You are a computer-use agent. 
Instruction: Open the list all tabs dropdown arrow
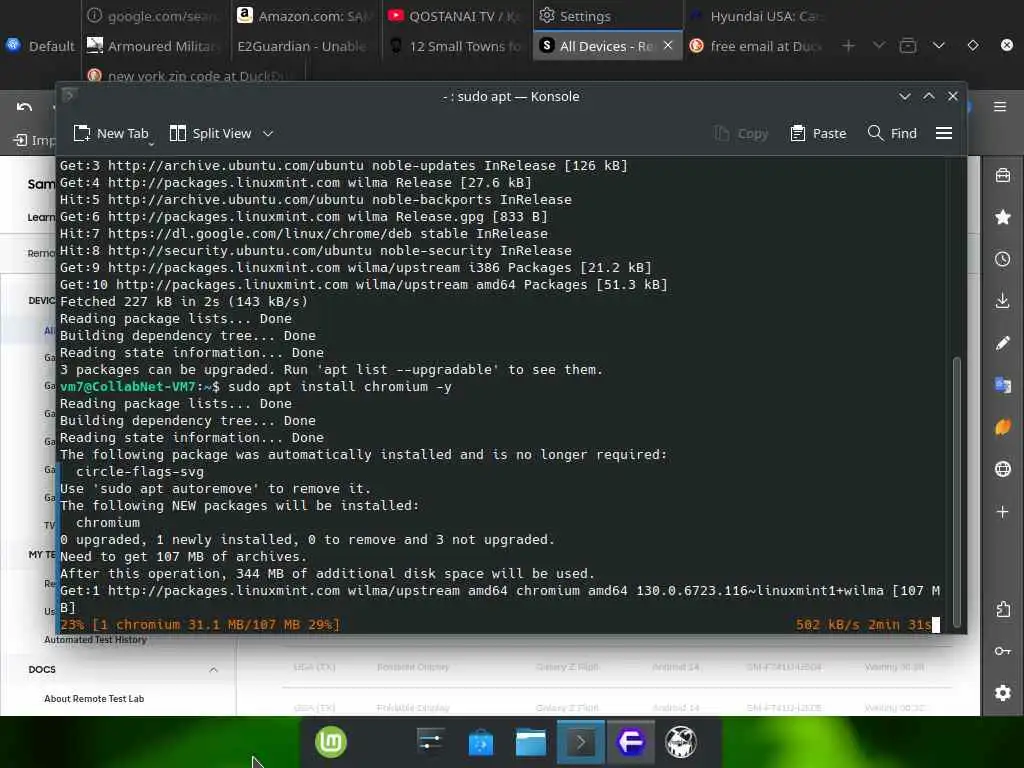tap(938, 45)
